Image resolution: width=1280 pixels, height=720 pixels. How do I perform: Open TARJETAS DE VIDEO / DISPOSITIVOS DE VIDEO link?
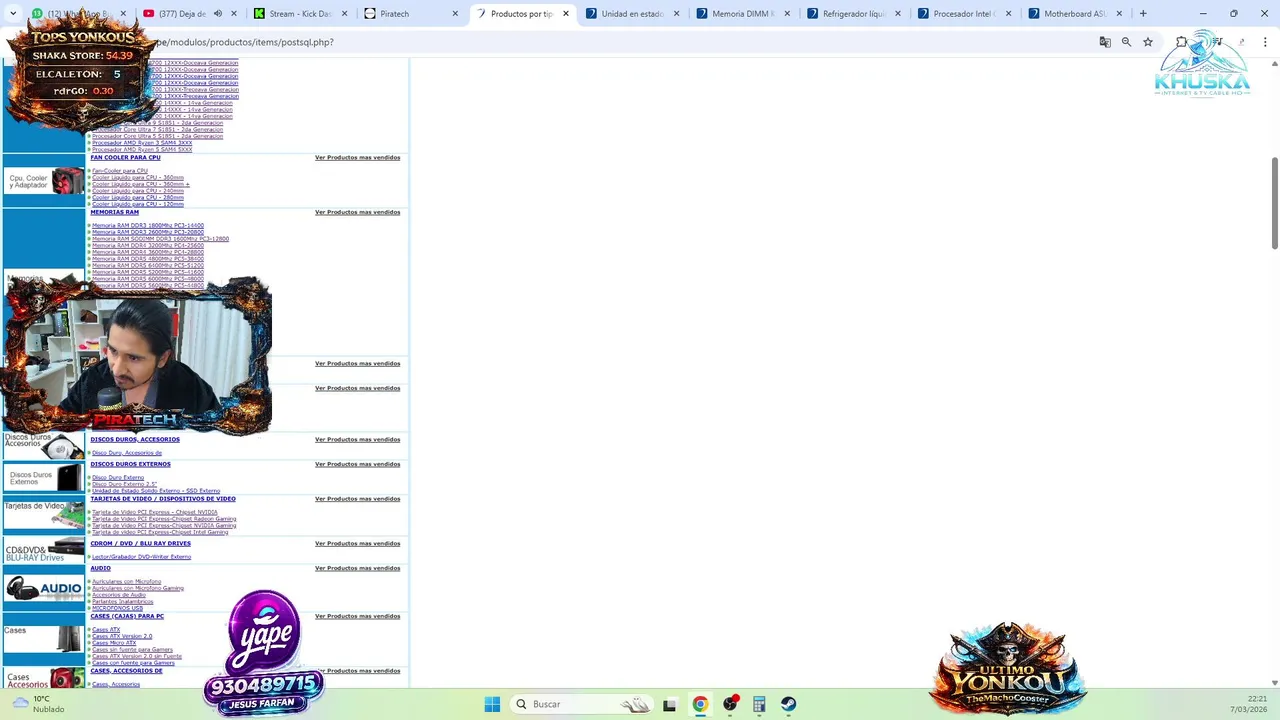(163, 499)
